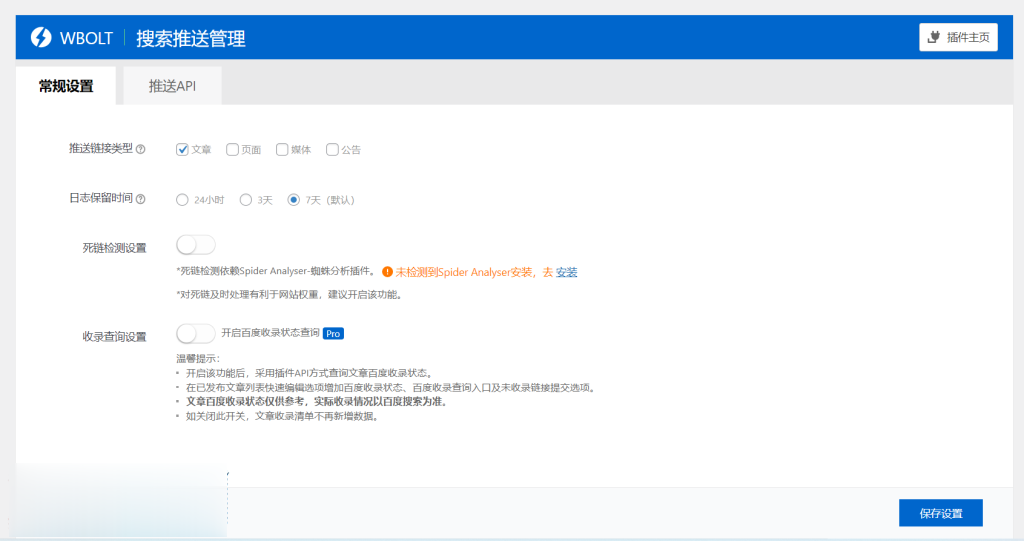Uncheck the 文章 checkbox
This screenshot has height=541, width=1024.
(182, 150)
